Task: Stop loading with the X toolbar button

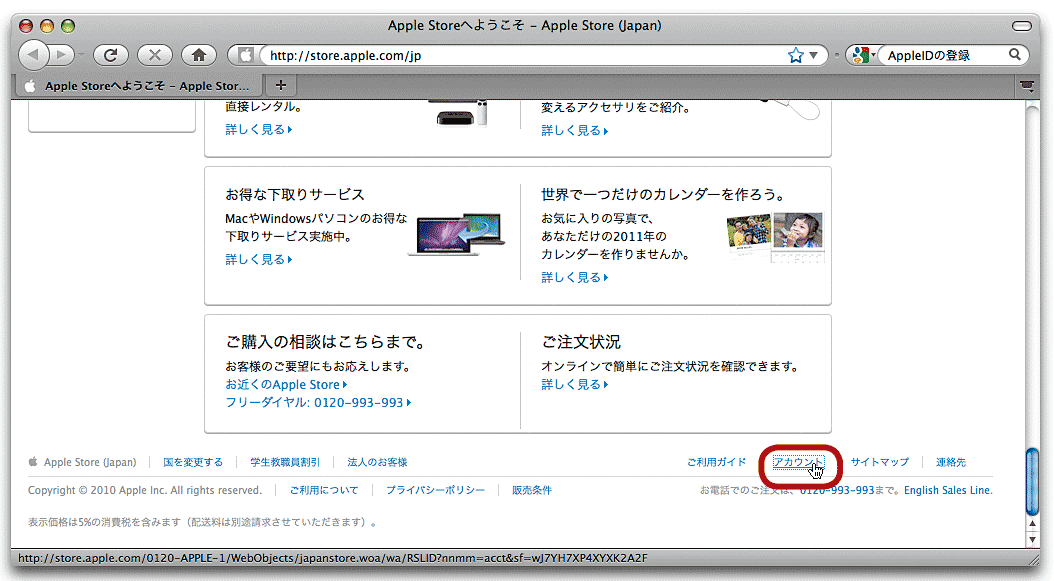Action: [155, 55]
